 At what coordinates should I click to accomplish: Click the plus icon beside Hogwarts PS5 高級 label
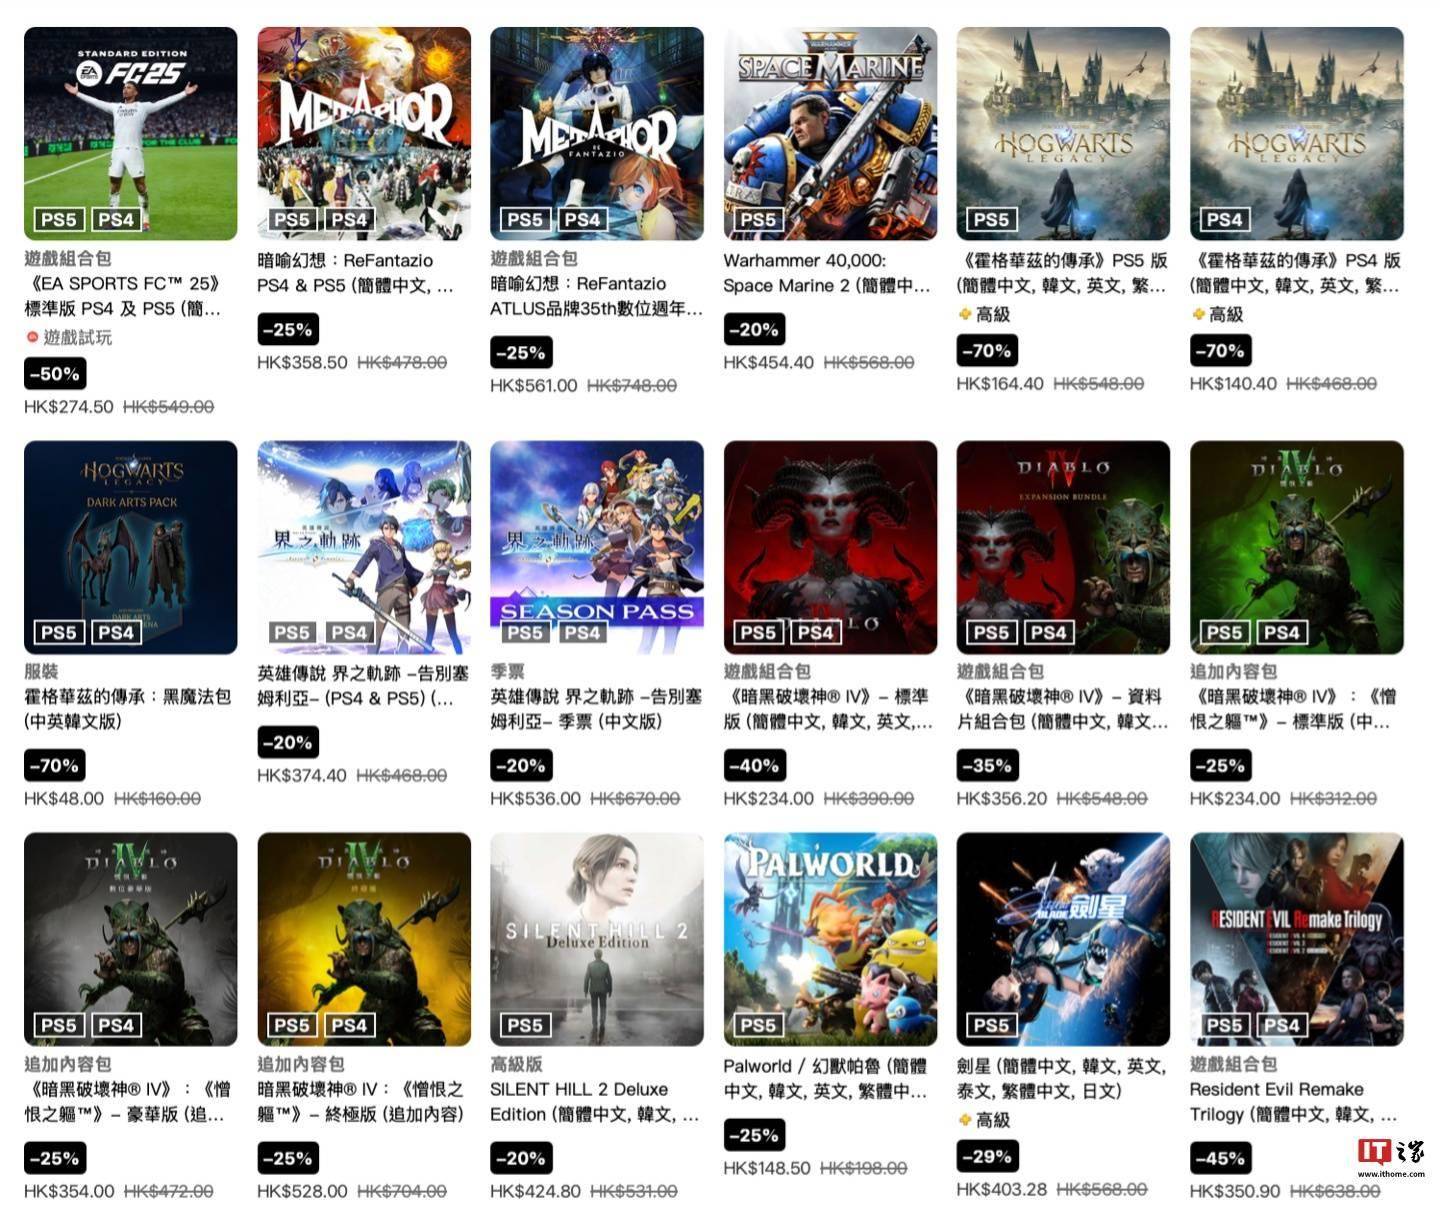tap(965, 314)
